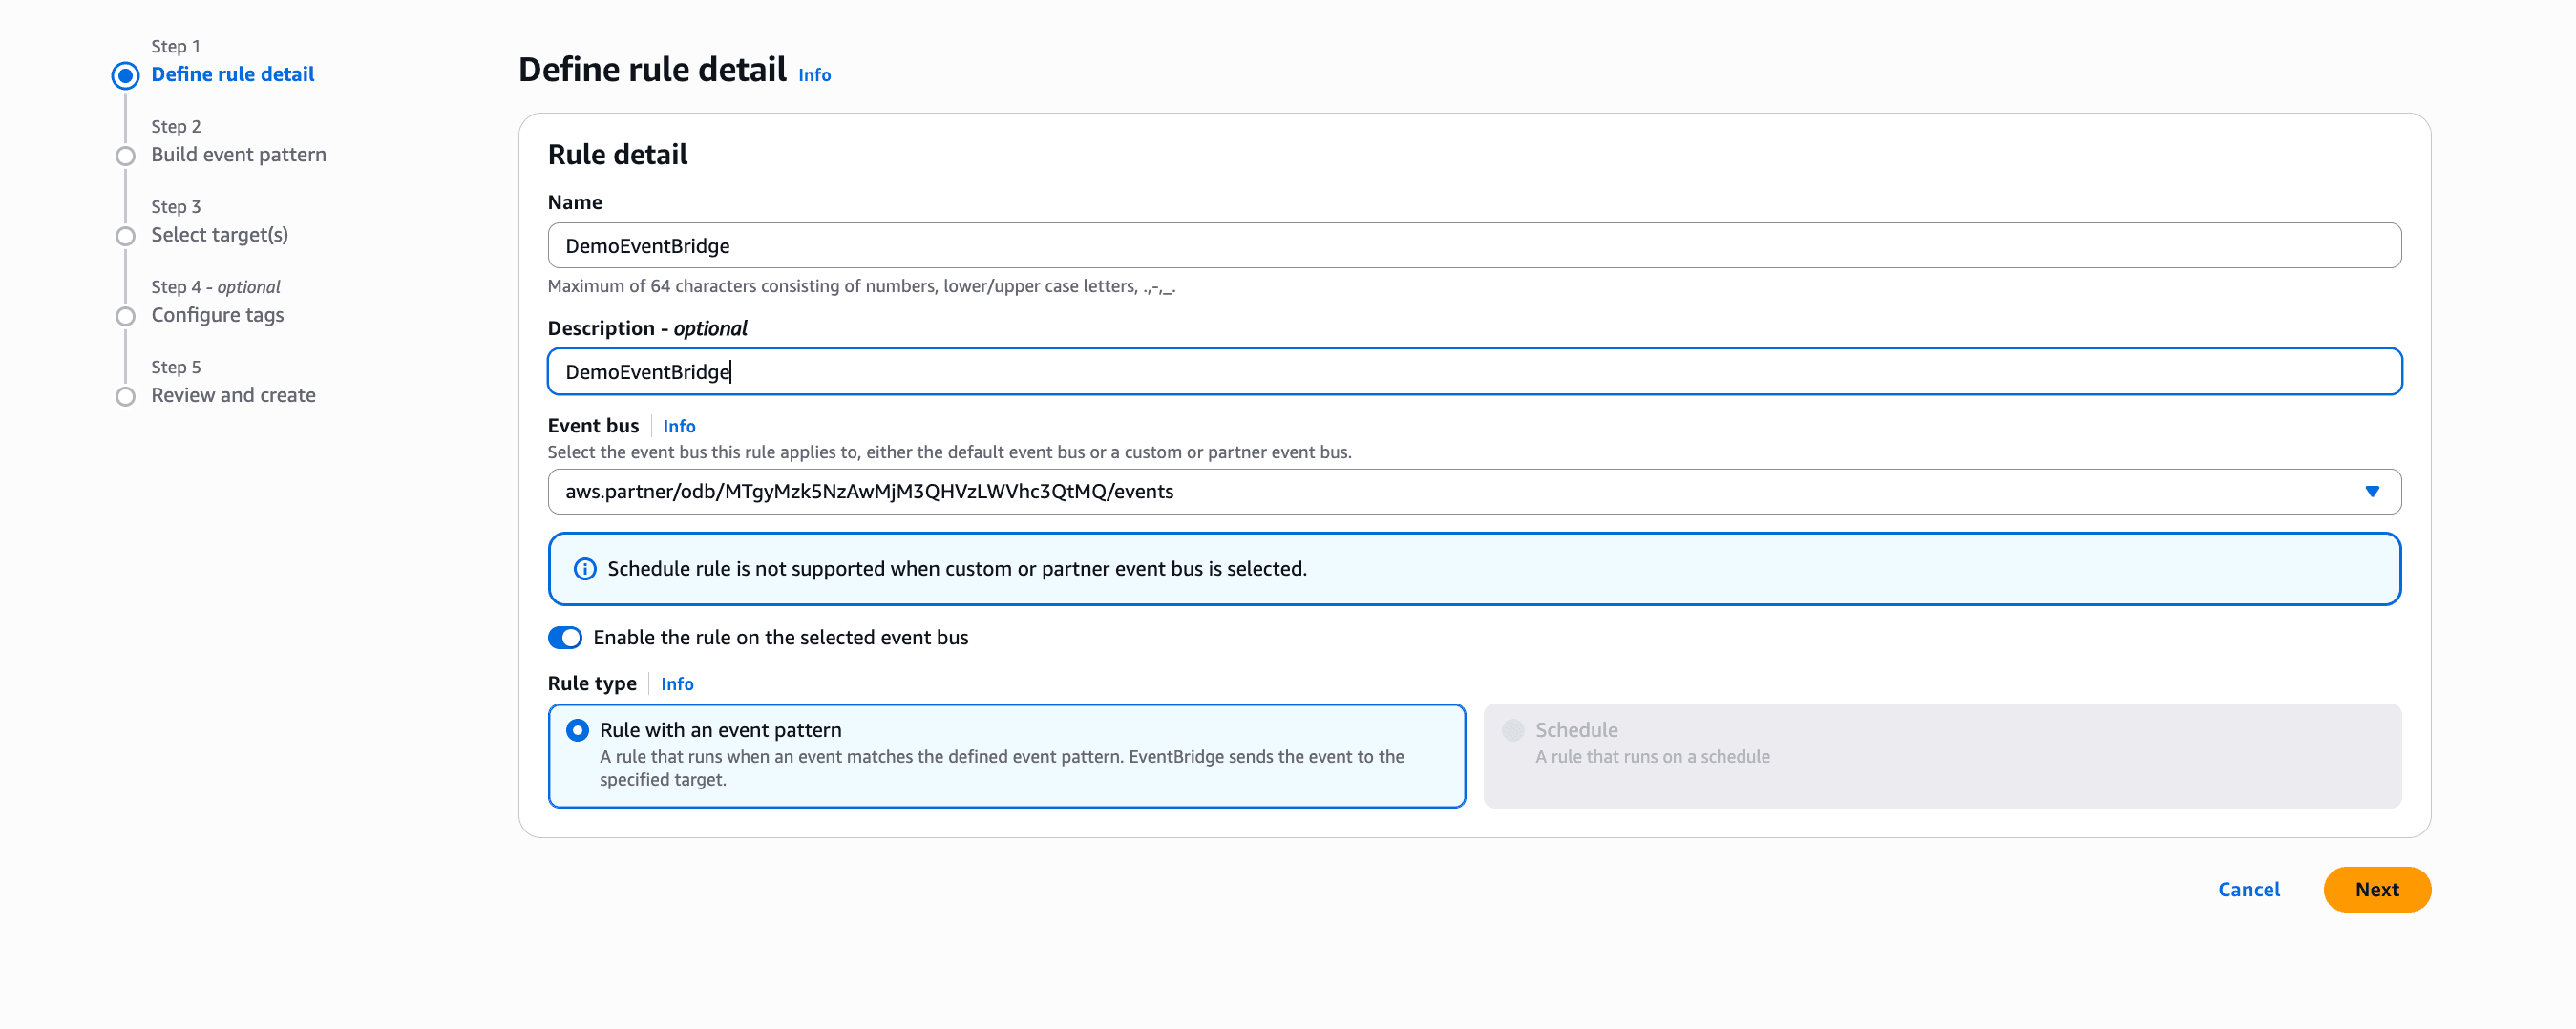2576x1029 pixels.
Task: Click the Next button
Action: tap(2377, 889)
